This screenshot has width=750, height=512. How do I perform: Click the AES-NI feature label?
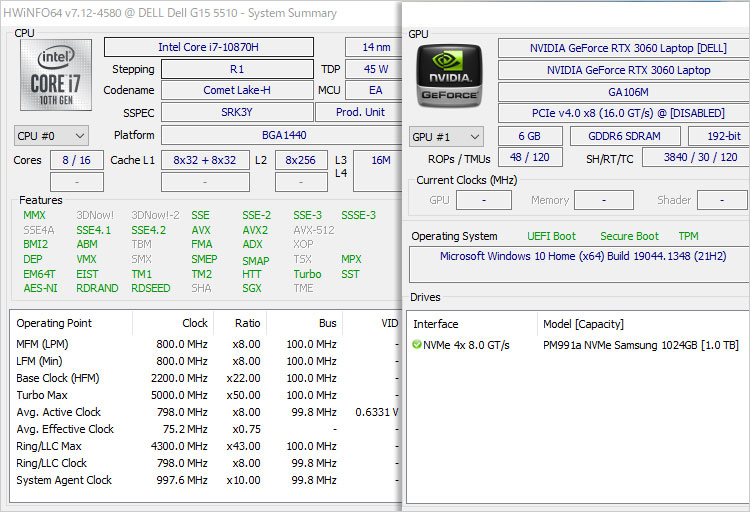40,289
